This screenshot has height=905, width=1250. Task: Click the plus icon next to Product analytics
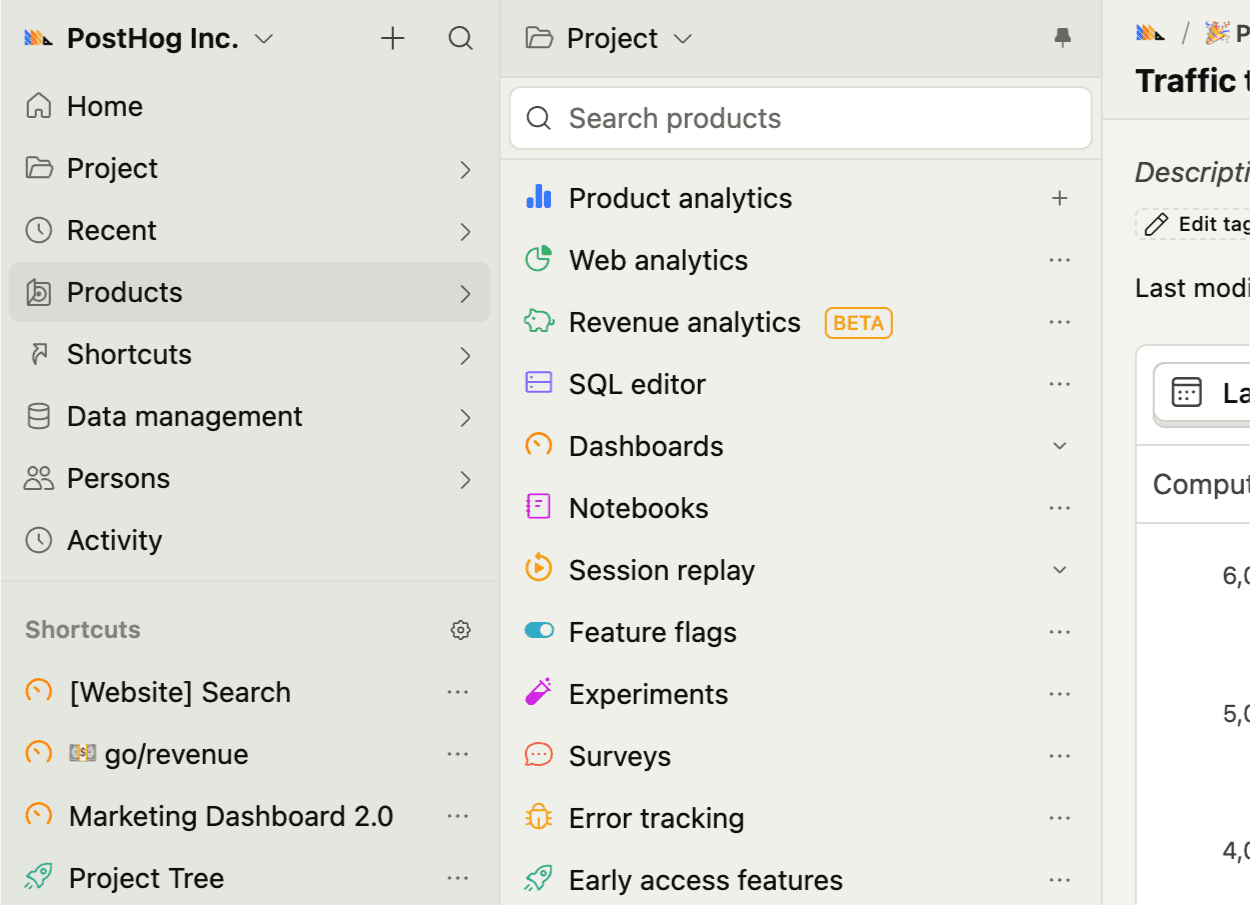click(x=1060, y=198)
